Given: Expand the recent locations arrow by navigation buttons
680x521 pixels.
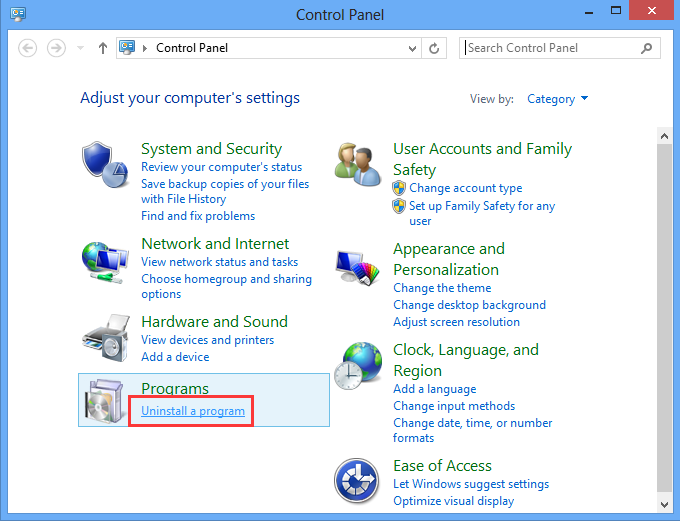Looking at the screenshot, I should click(80, 48).
